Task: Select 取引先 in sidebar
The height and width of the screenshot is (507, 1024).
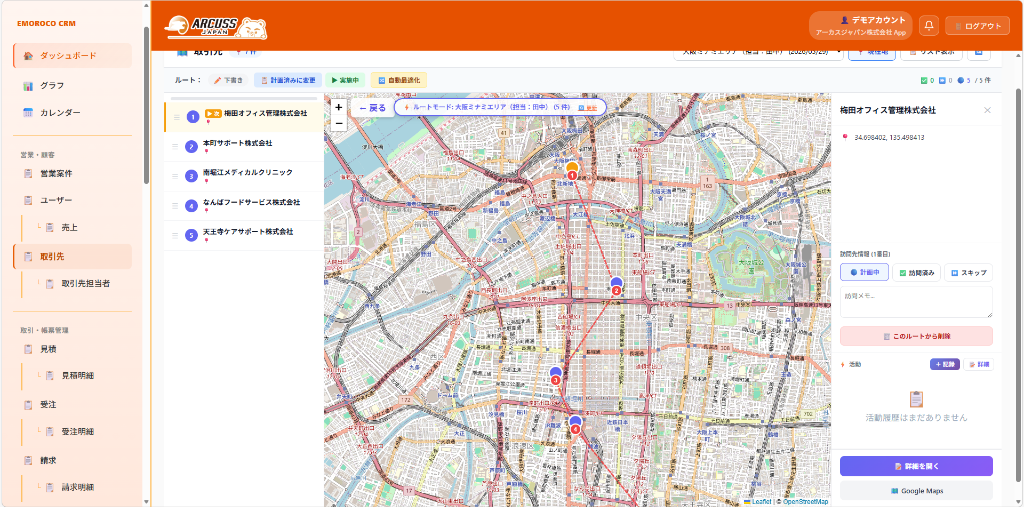Action: (72, 256)
